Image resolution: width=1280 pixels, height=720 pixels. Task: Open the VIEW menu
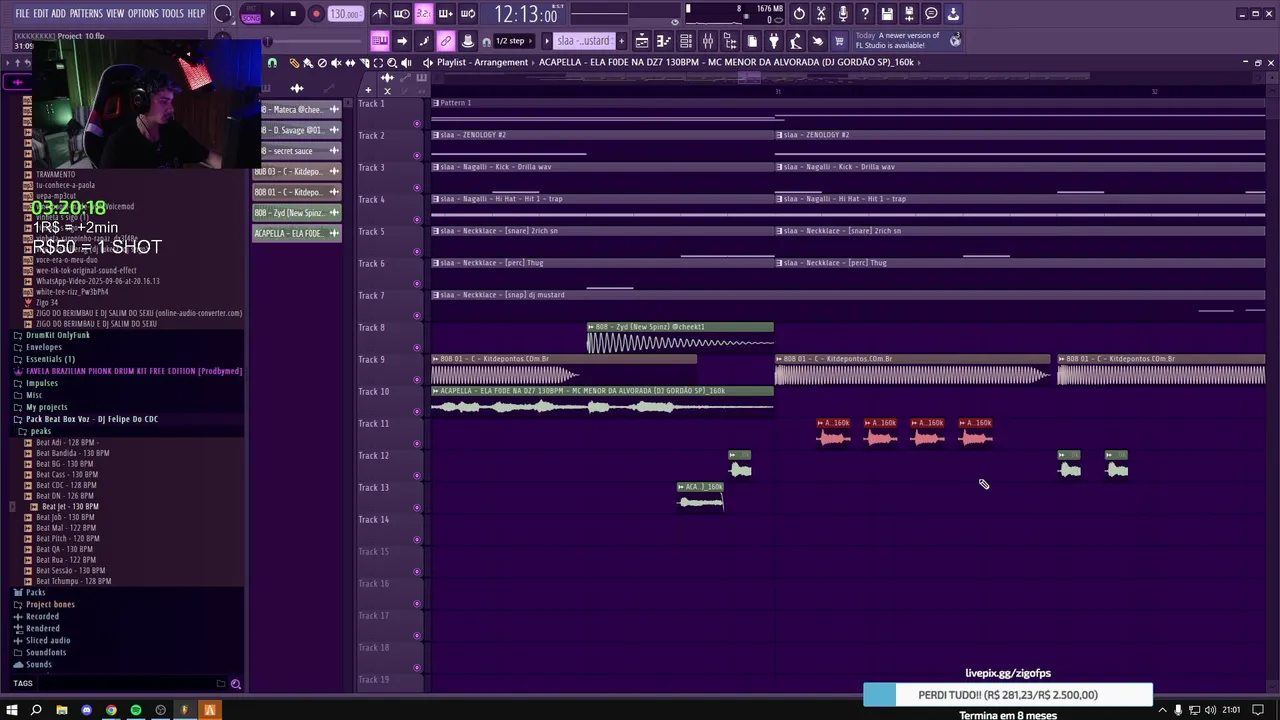pyautogui.click(x=115, y=14)
